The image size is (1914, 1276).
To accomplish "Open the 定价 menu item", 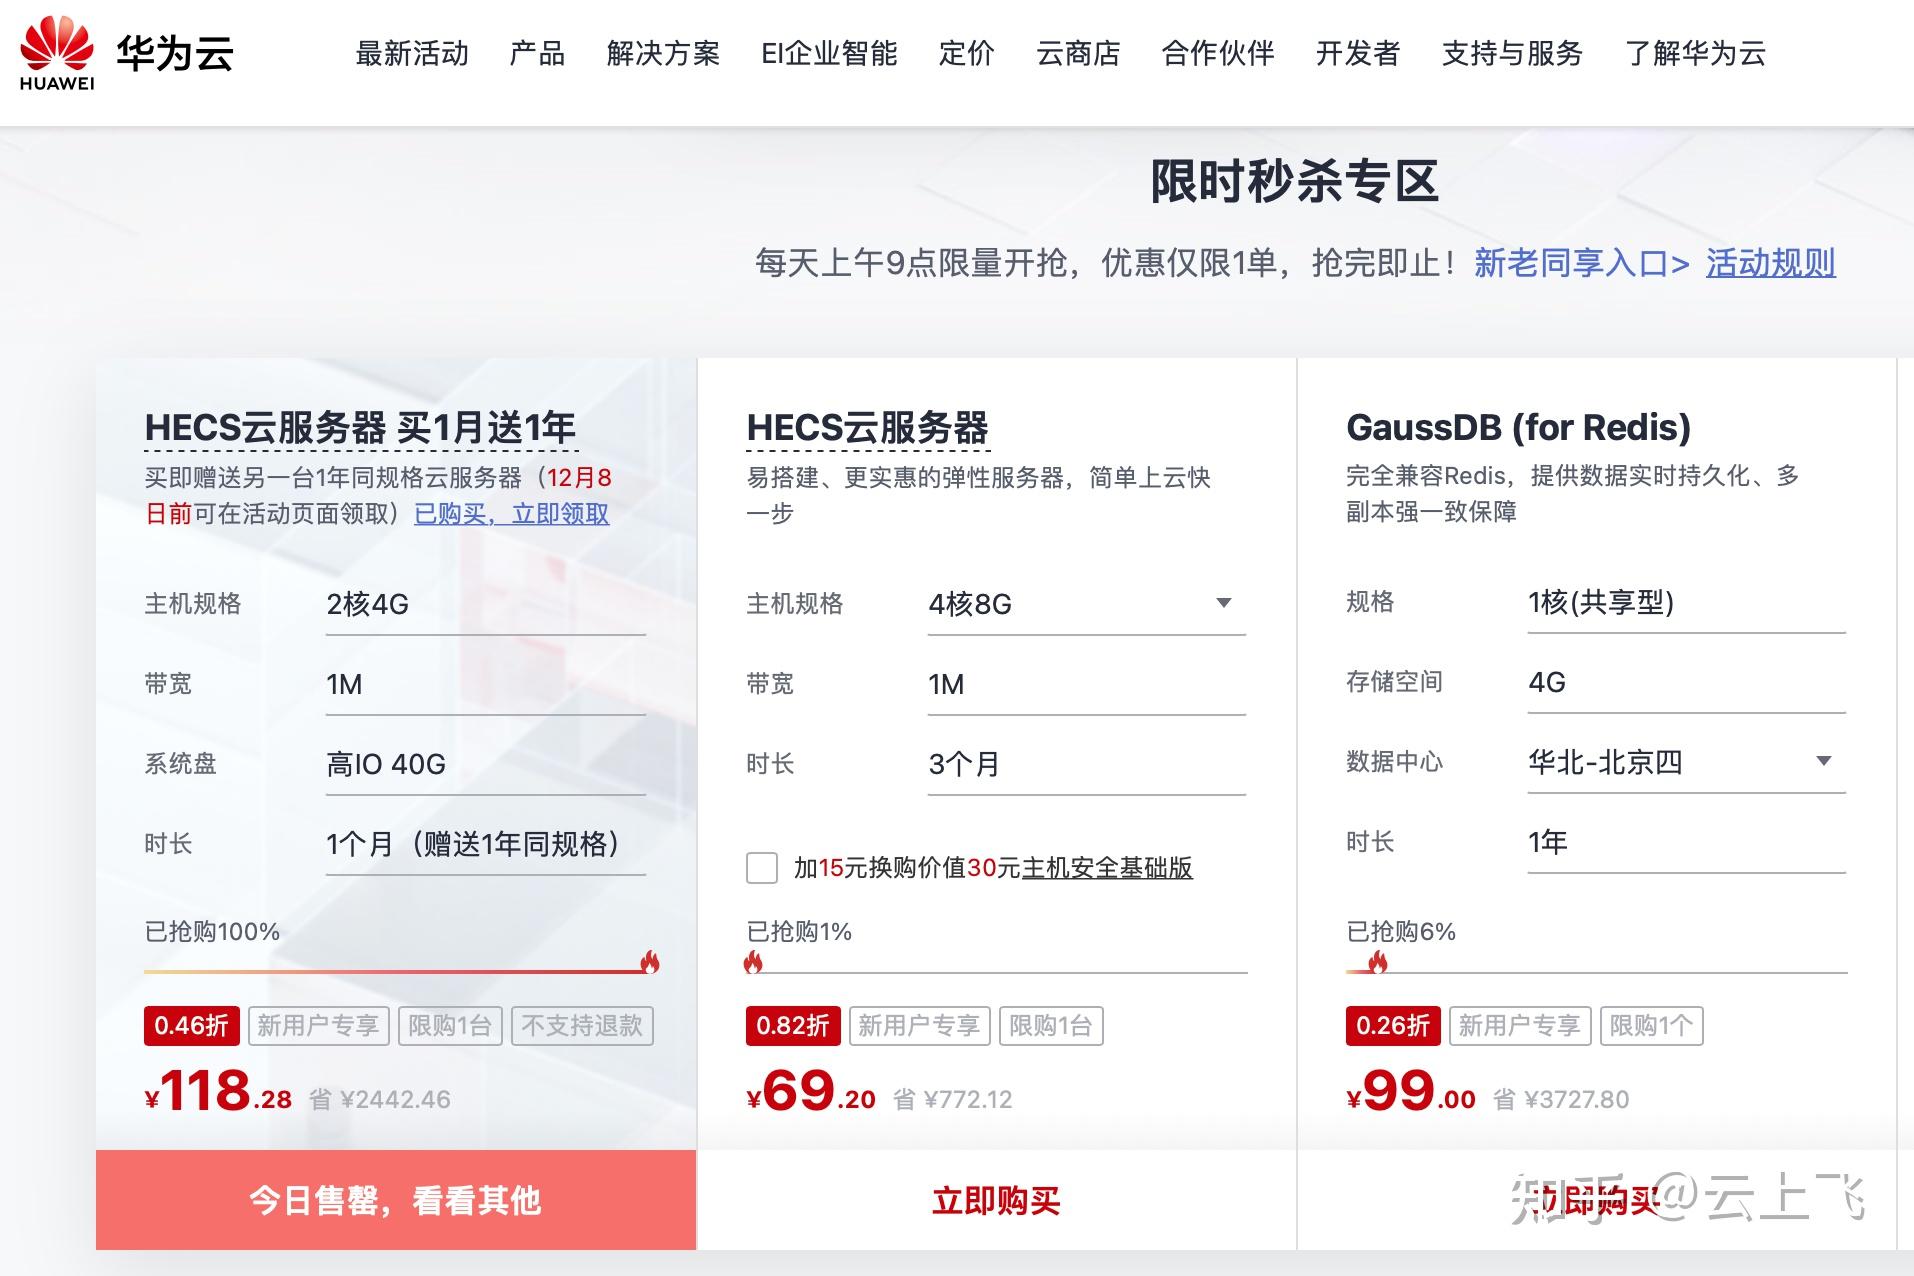I will (x=966, y=53).
